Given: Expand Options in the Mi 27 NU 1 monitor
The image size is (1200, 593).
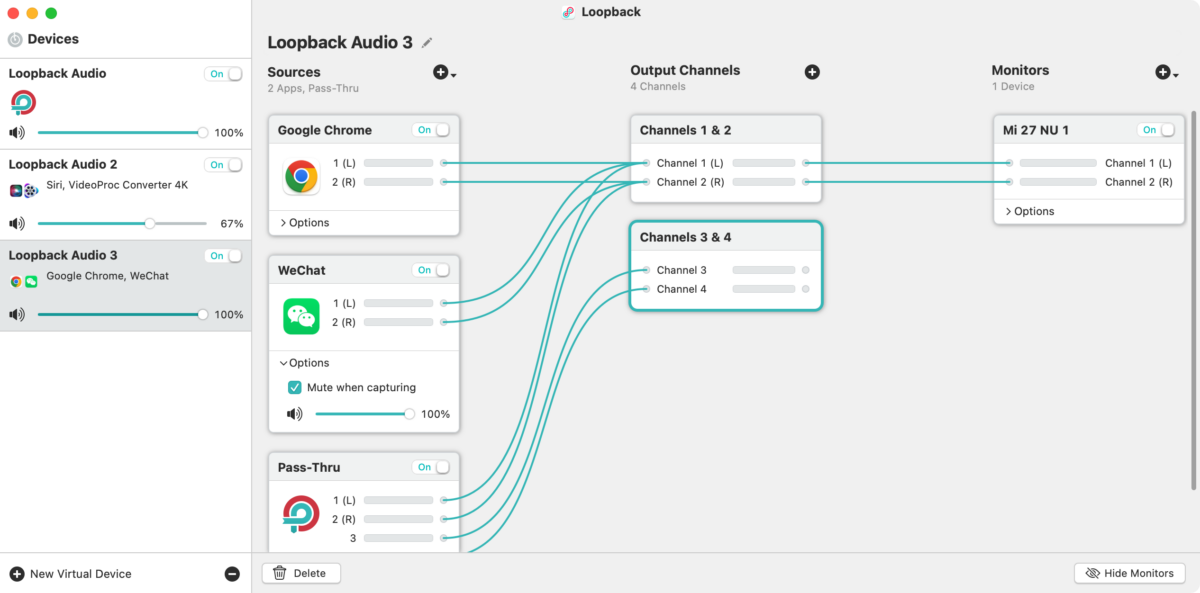Looking at the screenshot, I should coord(1029,211).
